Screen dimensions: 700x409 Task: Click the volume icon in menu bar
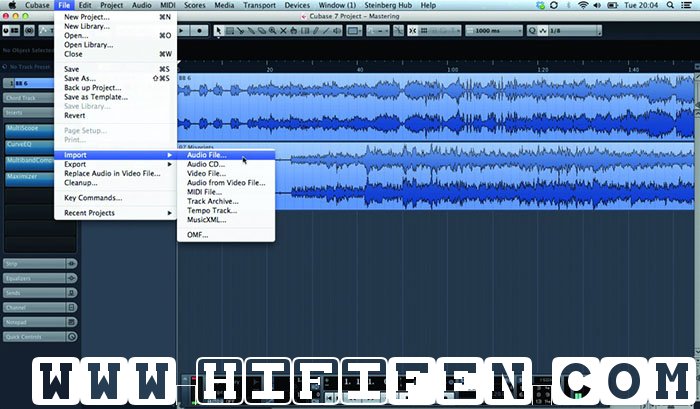(597, 5)
